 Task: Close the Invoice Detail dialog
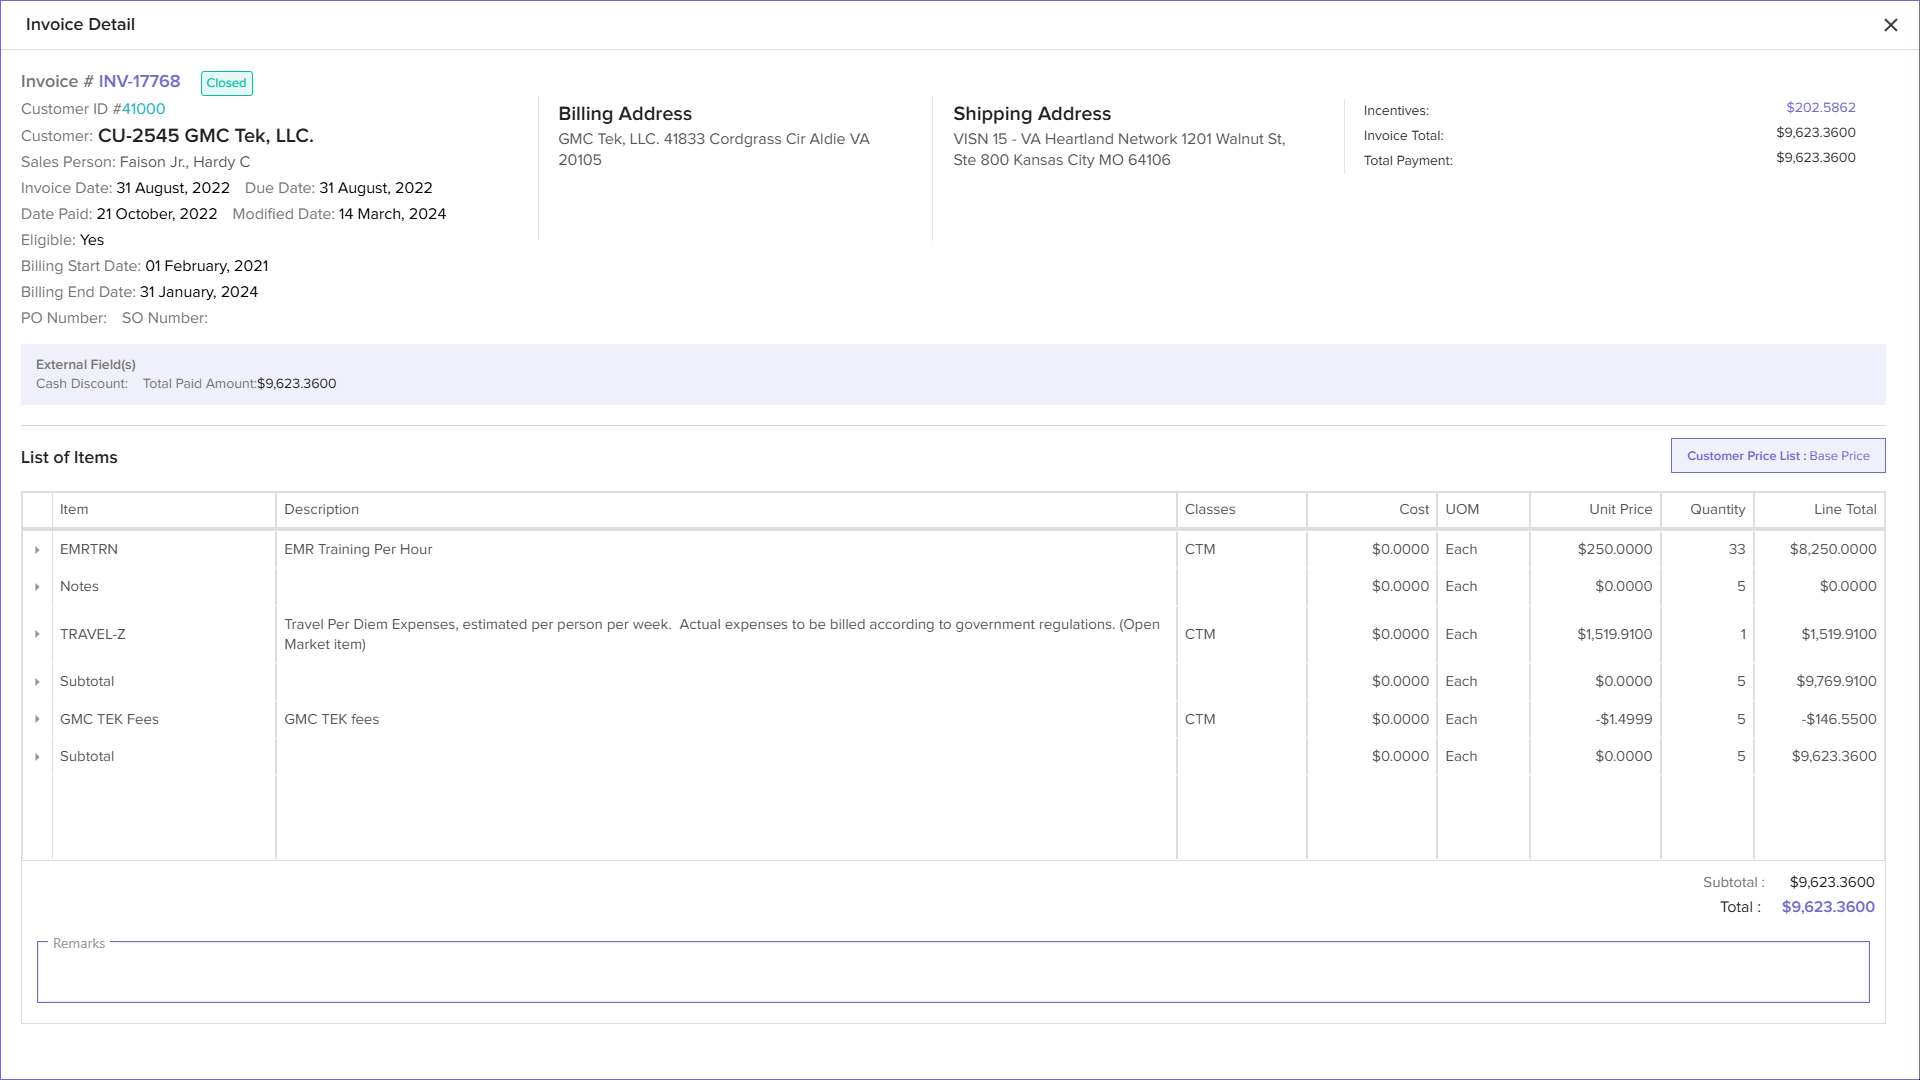(1890, 25)
